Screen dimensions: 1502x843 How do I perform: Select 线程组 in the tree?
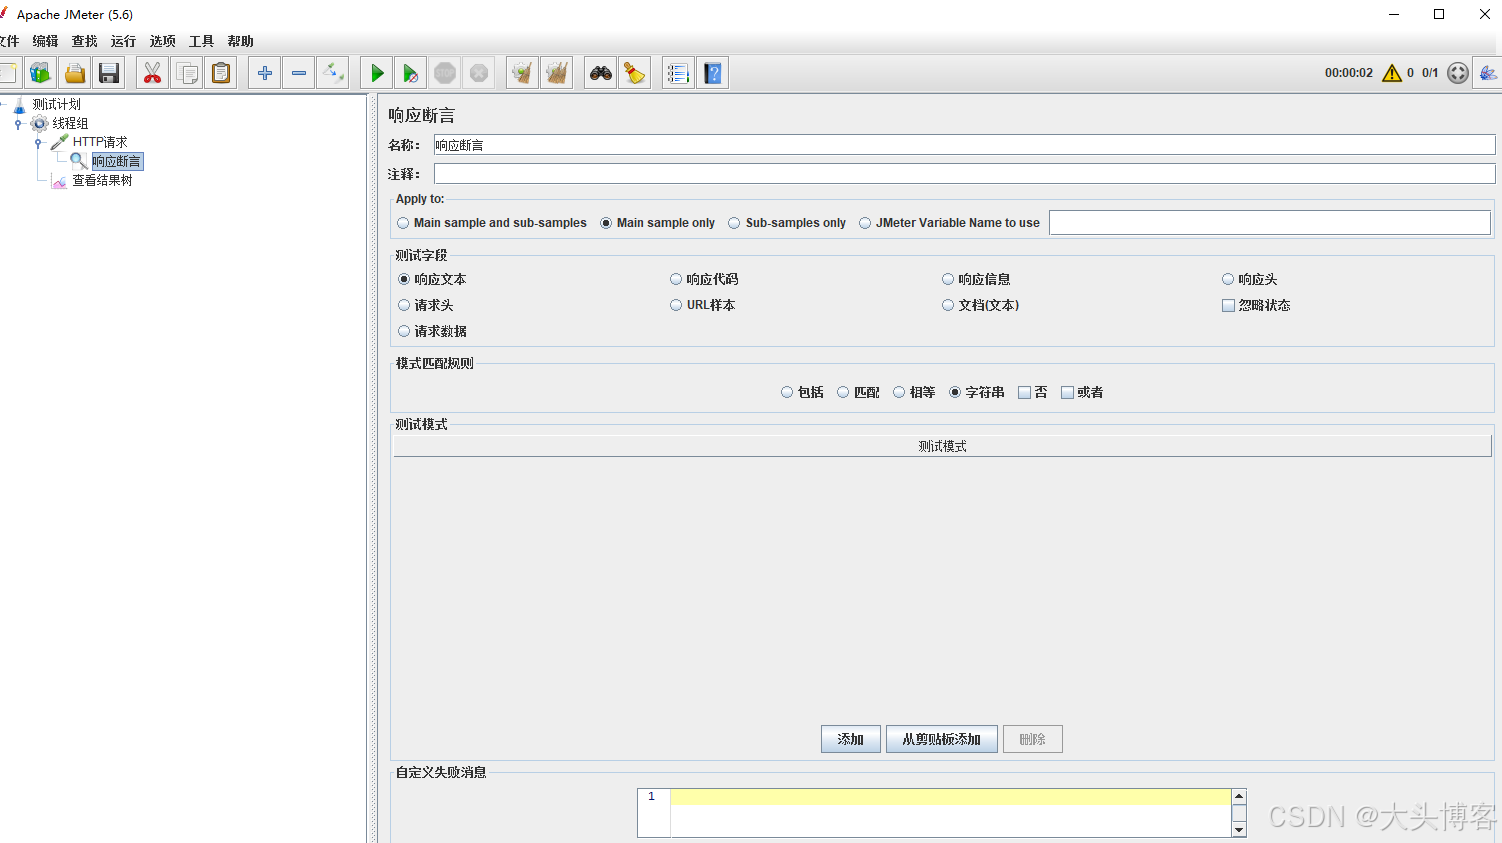(x=70, y=123)
